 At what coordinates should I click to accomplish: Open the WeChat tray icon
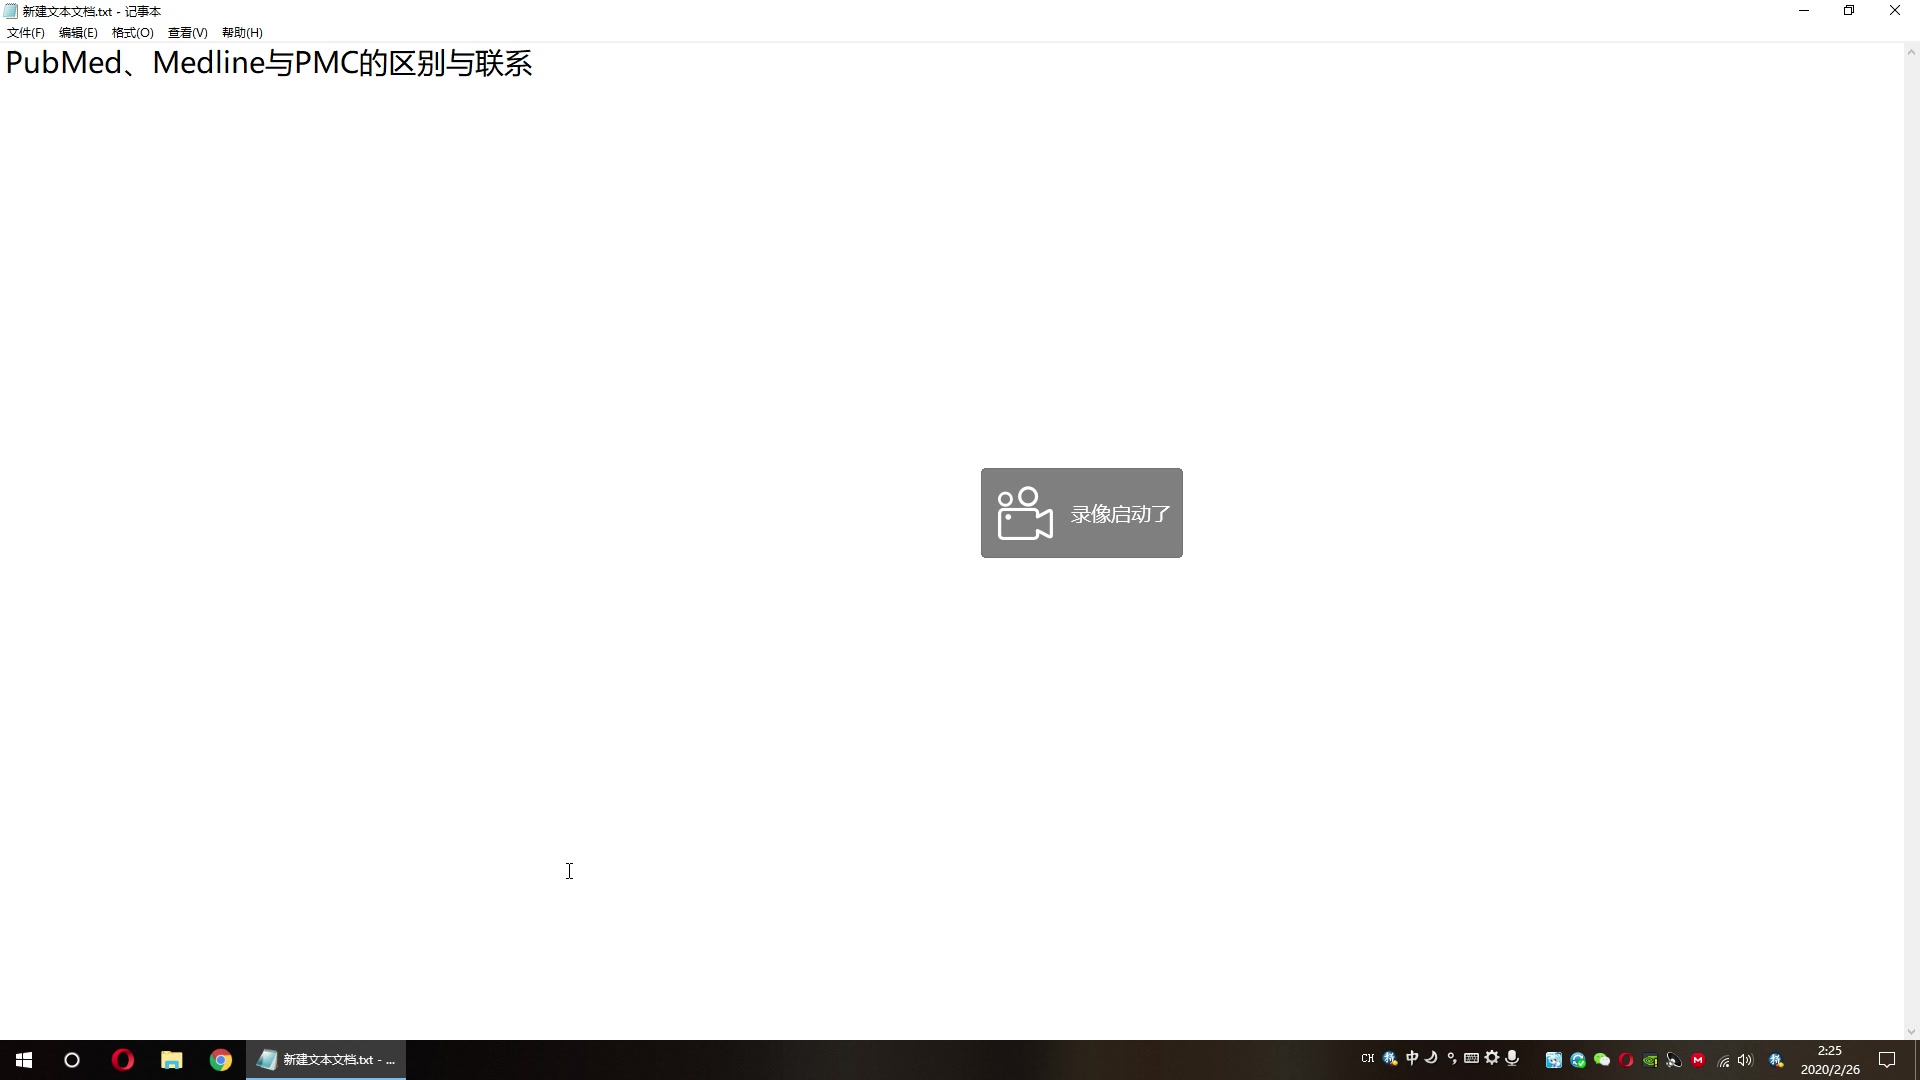(x=1602, y=1060)
